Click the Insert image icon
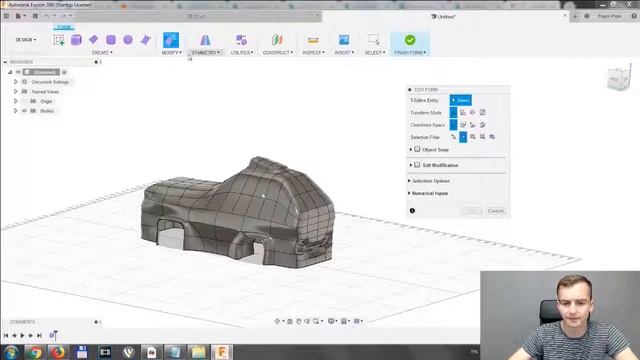 click(x=344, y=40)
